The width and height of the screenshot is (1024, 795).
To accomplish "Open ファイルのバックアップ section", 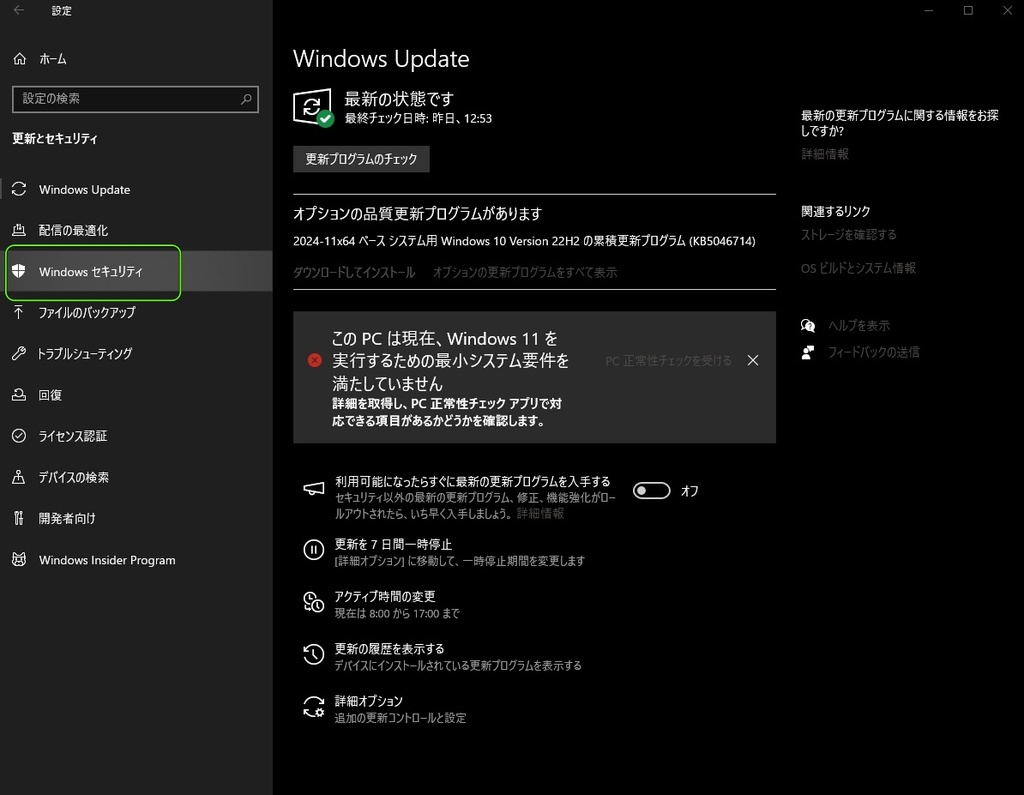I will coord(136,312).
